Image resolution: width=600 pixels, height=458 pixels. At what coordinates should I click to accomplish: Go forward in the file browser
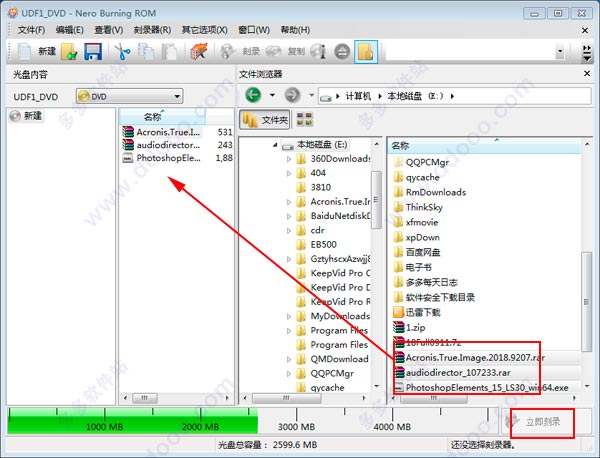tap(292, 95)
